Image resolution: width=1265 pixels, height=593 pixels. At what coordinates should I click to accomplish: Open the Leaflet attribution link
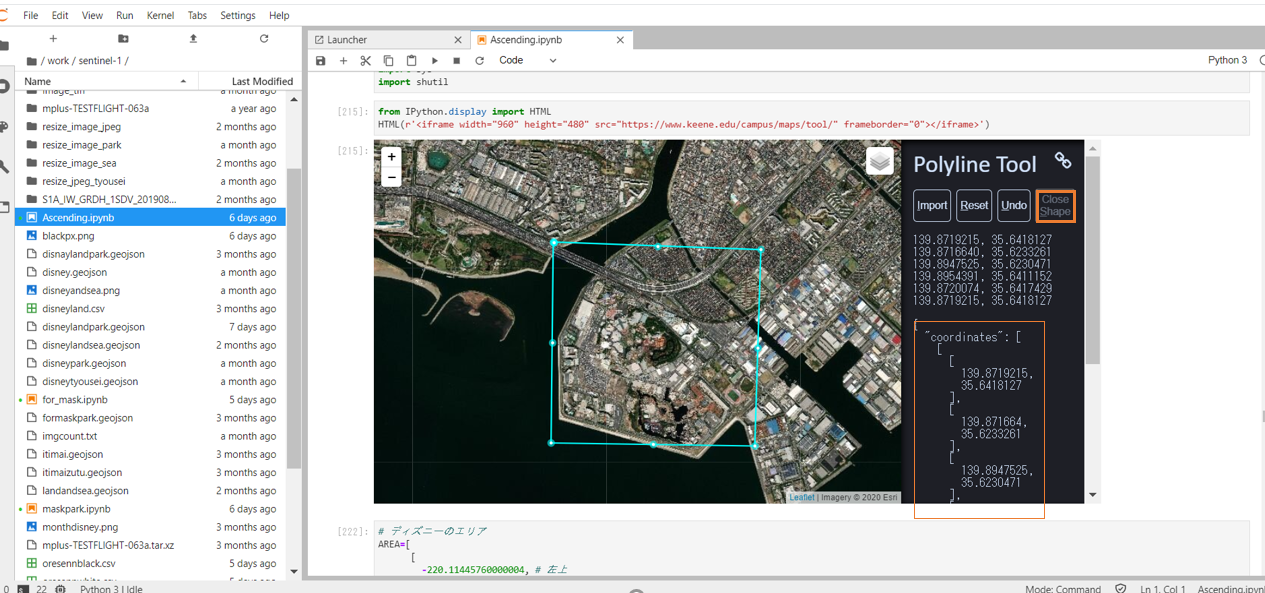[802, 497]
